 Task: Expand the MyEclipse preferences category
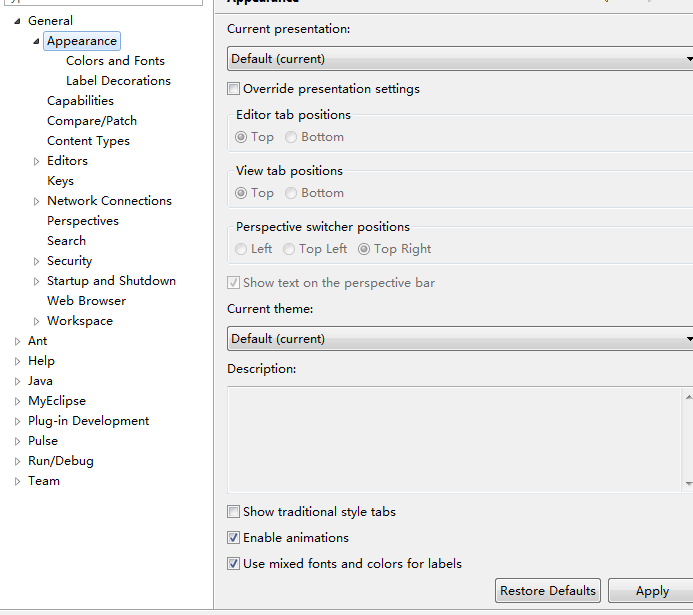[x=18, y=401]
